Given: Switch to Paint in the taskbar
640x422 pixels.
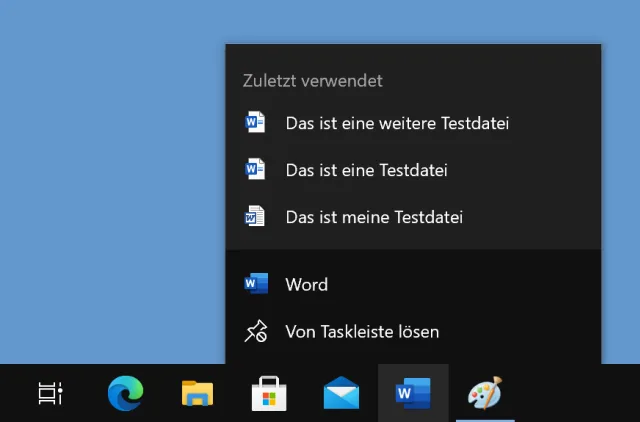Looking at the screenshot, I should [485, 393].
